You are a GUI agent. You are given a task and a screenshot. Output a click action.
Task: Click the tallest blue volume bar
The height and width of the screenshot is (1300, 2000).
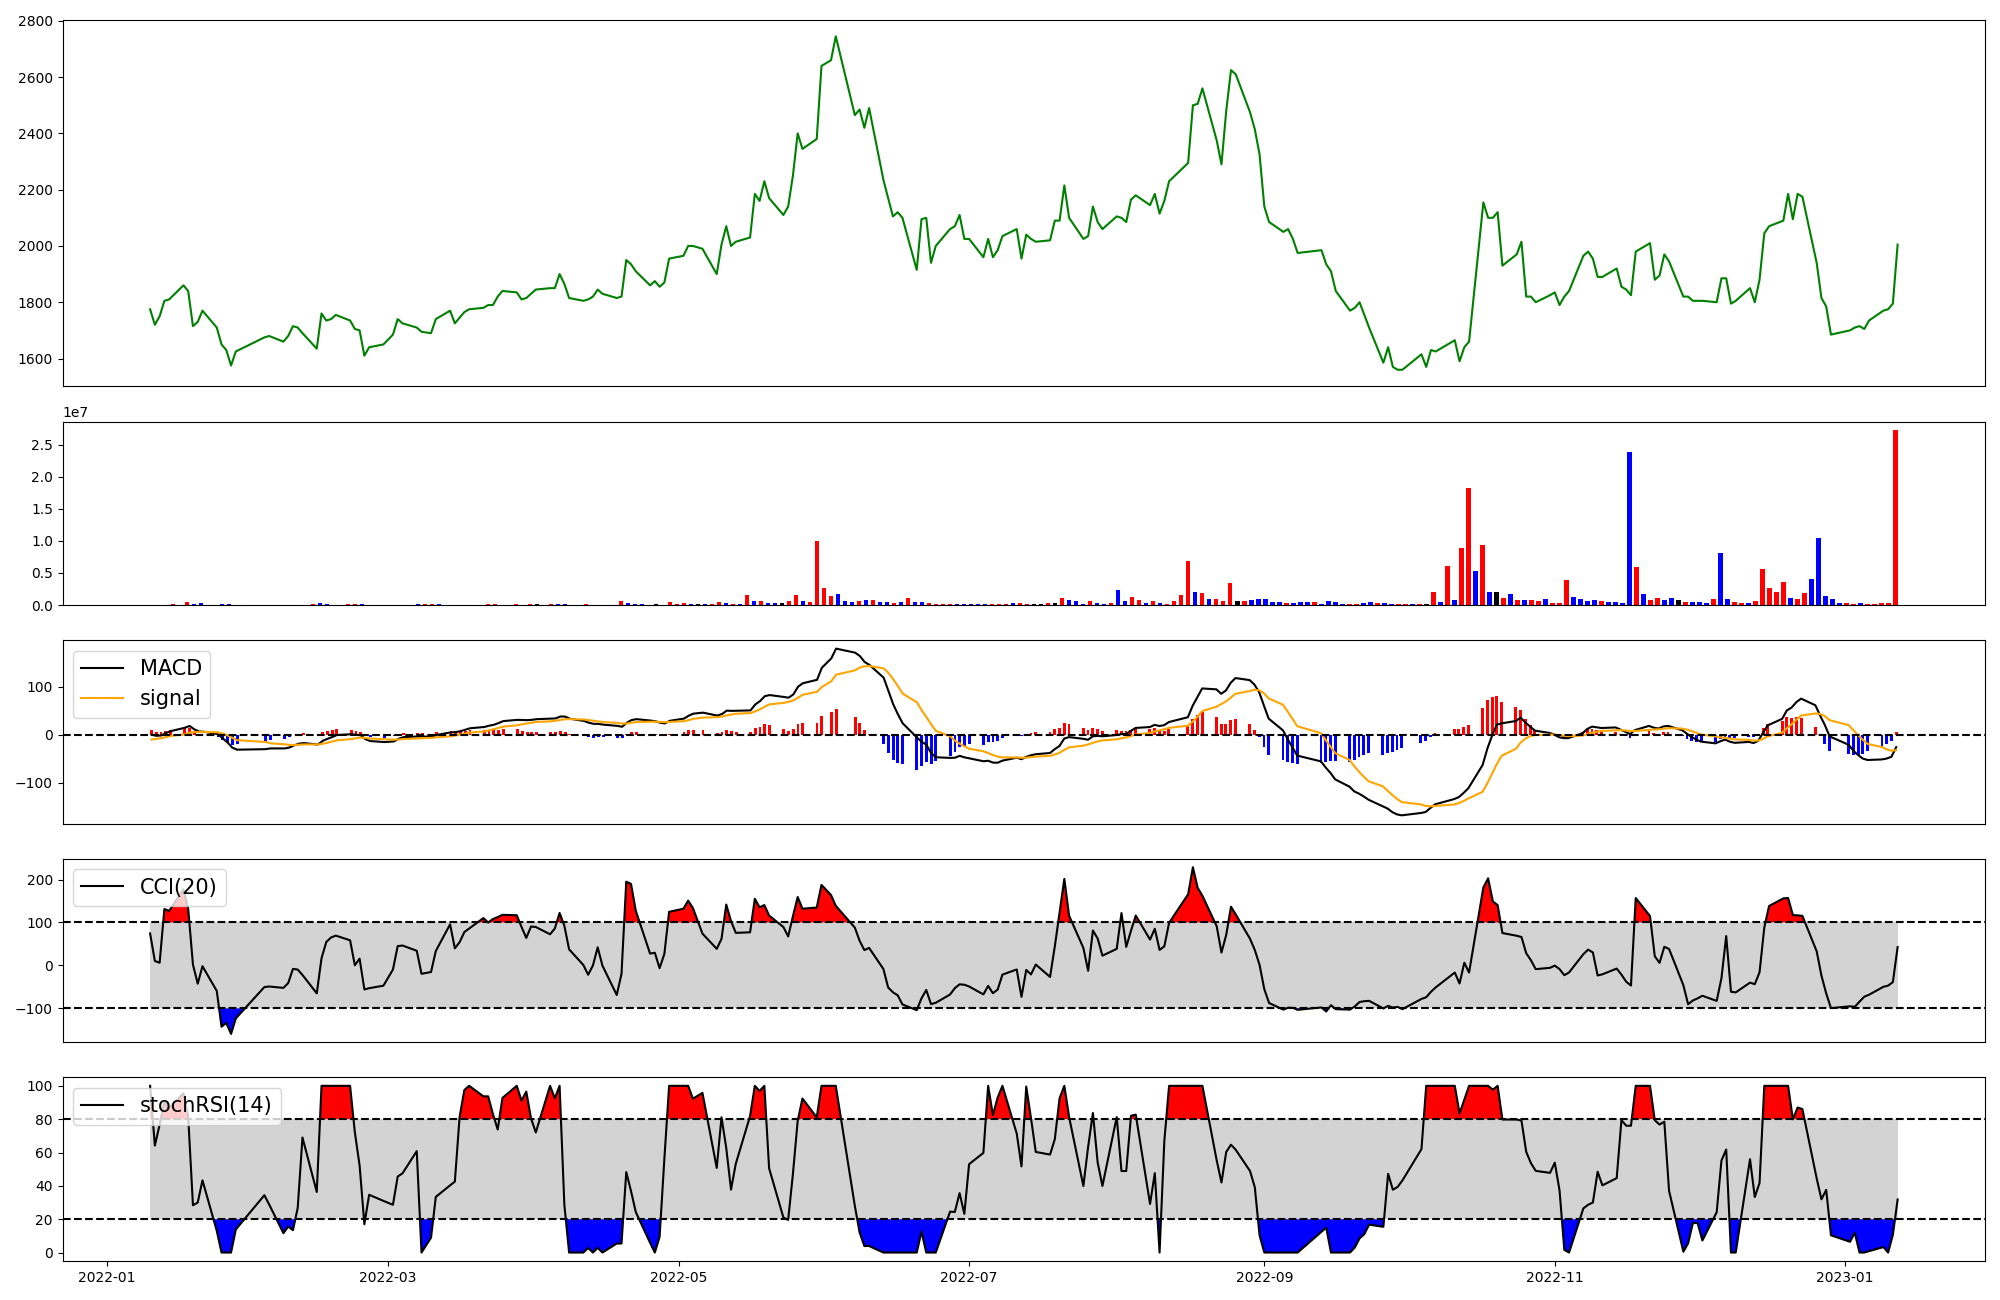[1629, 528]
